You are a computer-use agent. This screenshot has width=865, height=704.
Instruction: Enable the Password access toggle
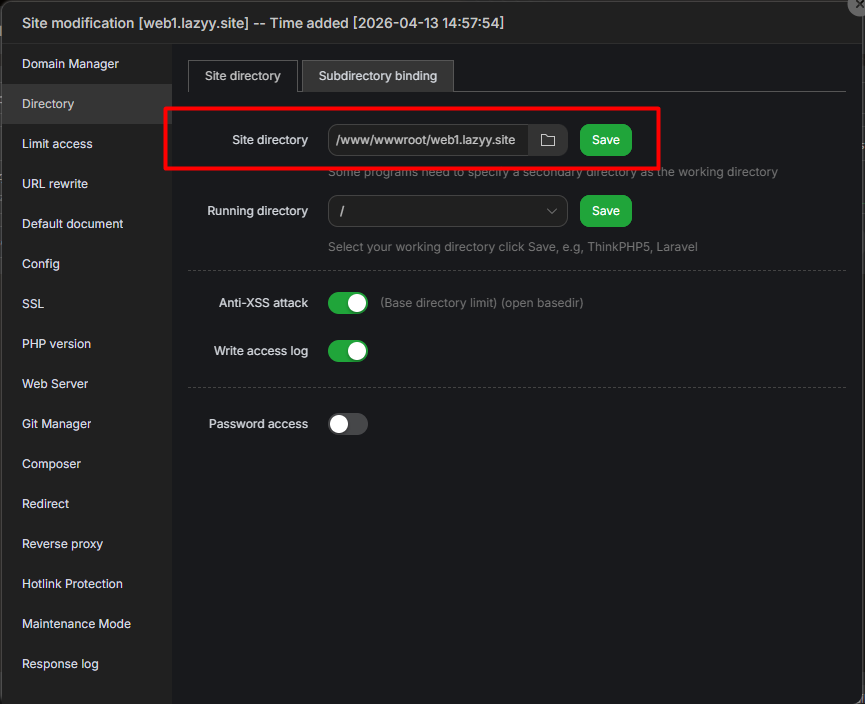pyautogui.click(x=348, y=424)
